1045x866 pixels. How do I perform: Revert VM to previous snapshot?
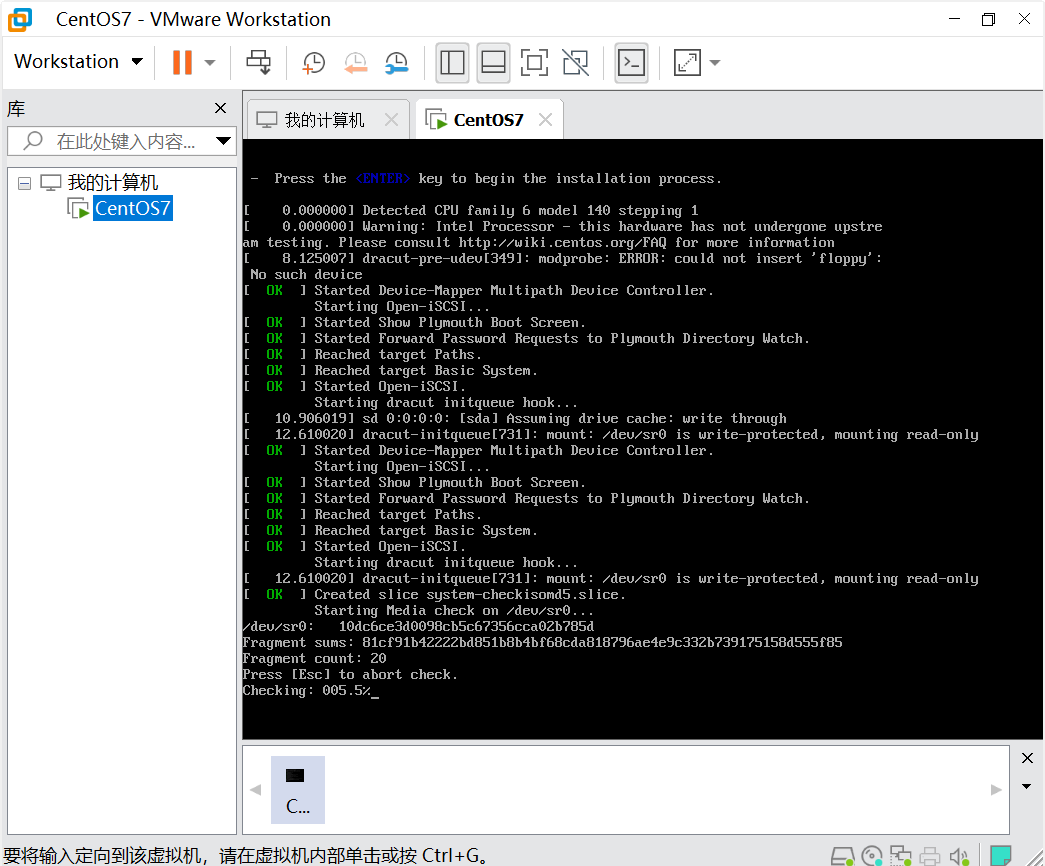point(355,63)
